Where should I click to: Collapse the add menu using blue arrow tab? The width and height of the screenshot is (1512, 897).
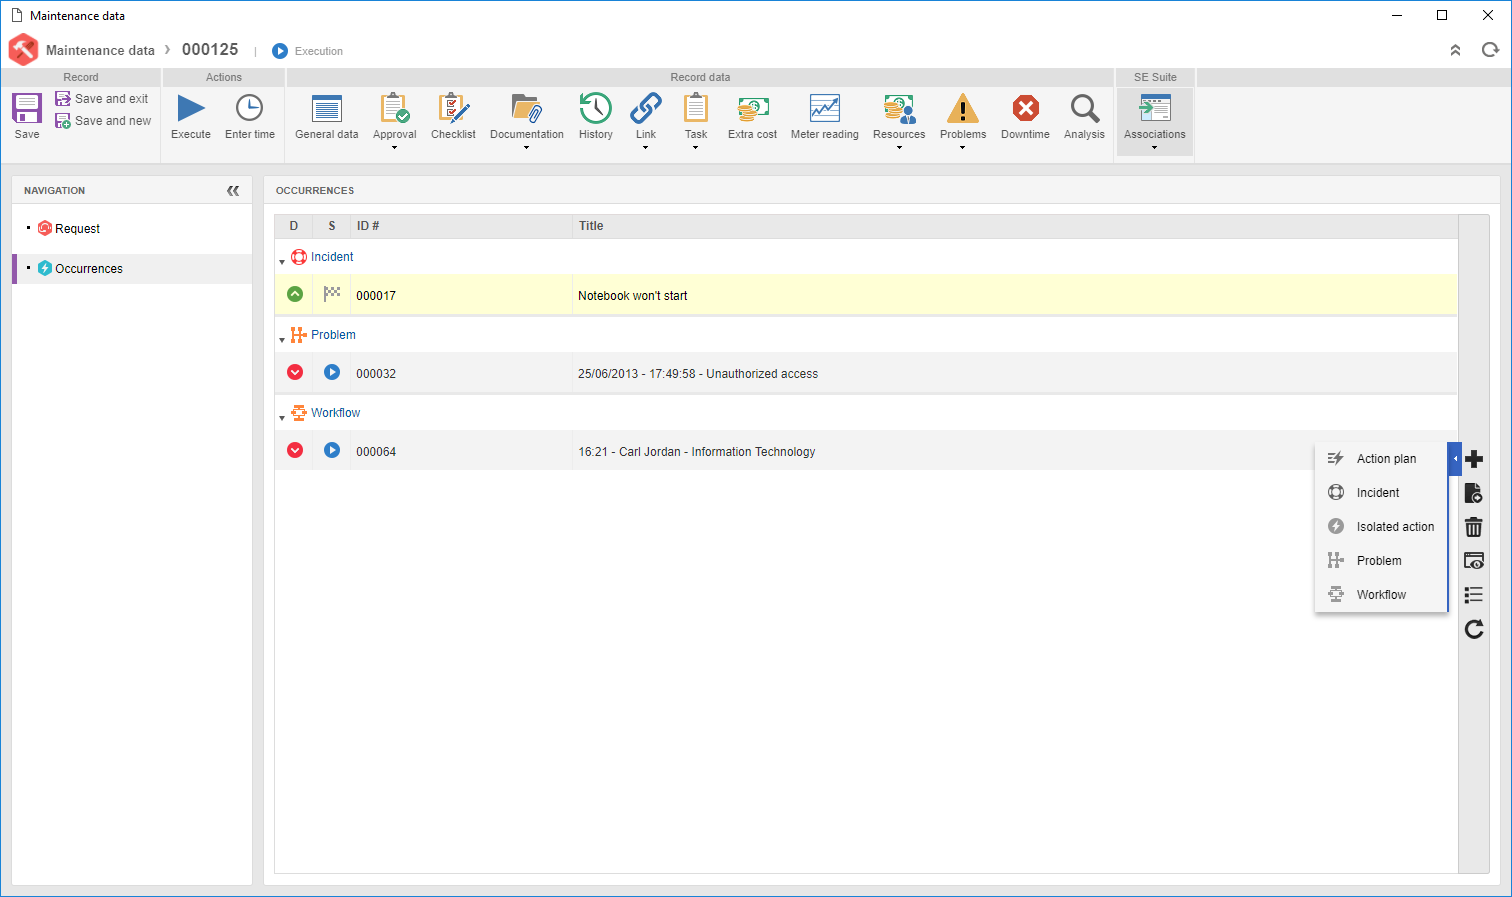pyautogui.click(x=1455, y=459)
